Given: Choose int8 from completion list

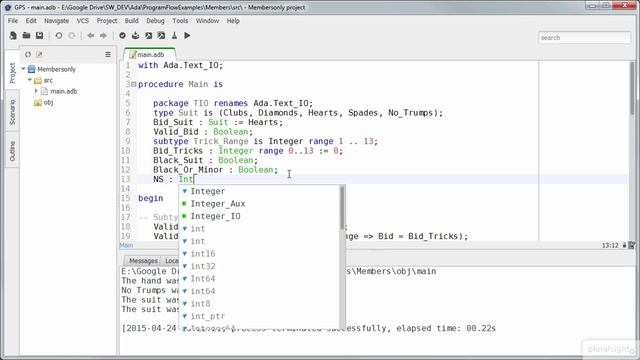Looking at the screenshot, I should click(260, 304).
